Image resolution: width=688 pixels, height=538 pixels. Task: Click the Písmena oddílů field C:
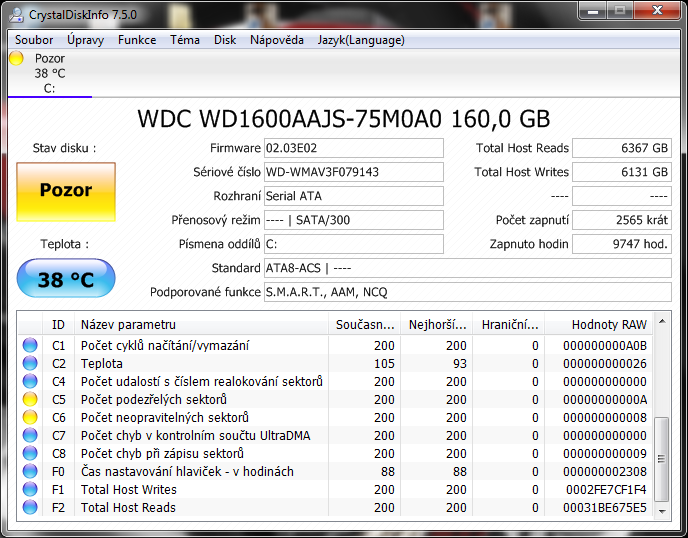[354, 244]
